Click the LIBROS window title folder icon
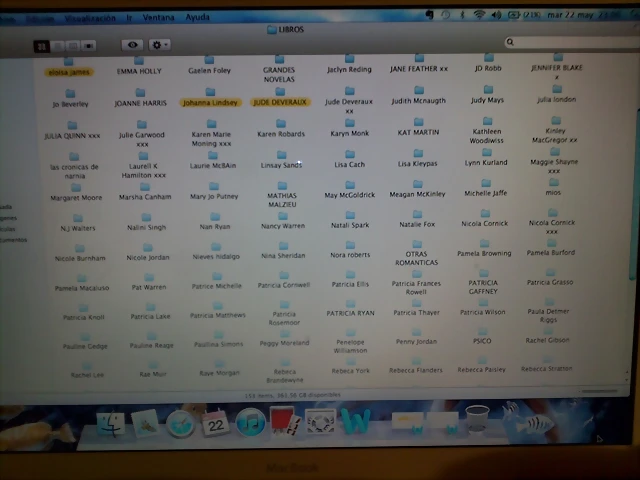 (272, 30)
